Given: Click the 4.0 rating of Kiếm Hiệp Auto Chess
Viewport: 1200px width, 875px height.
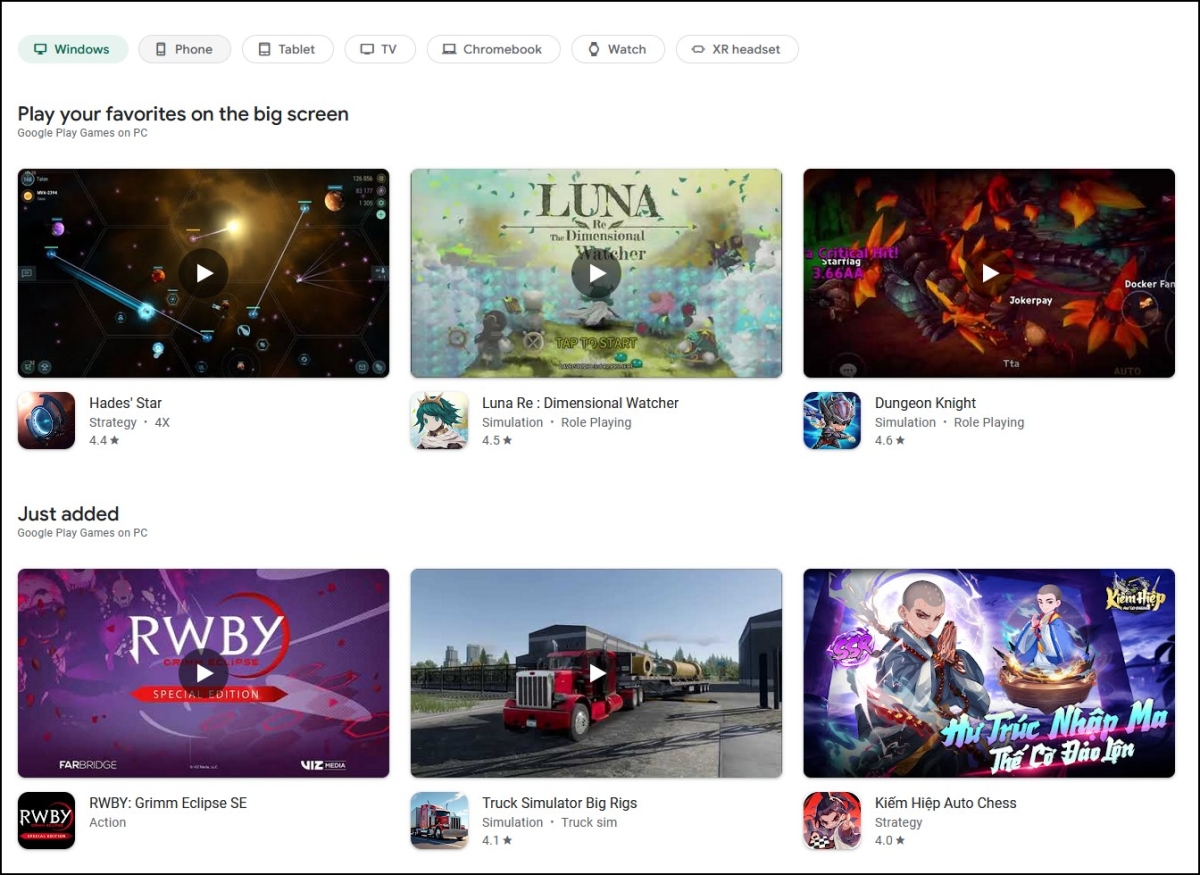Looking at the screenshot, I should tap(890, 840).
